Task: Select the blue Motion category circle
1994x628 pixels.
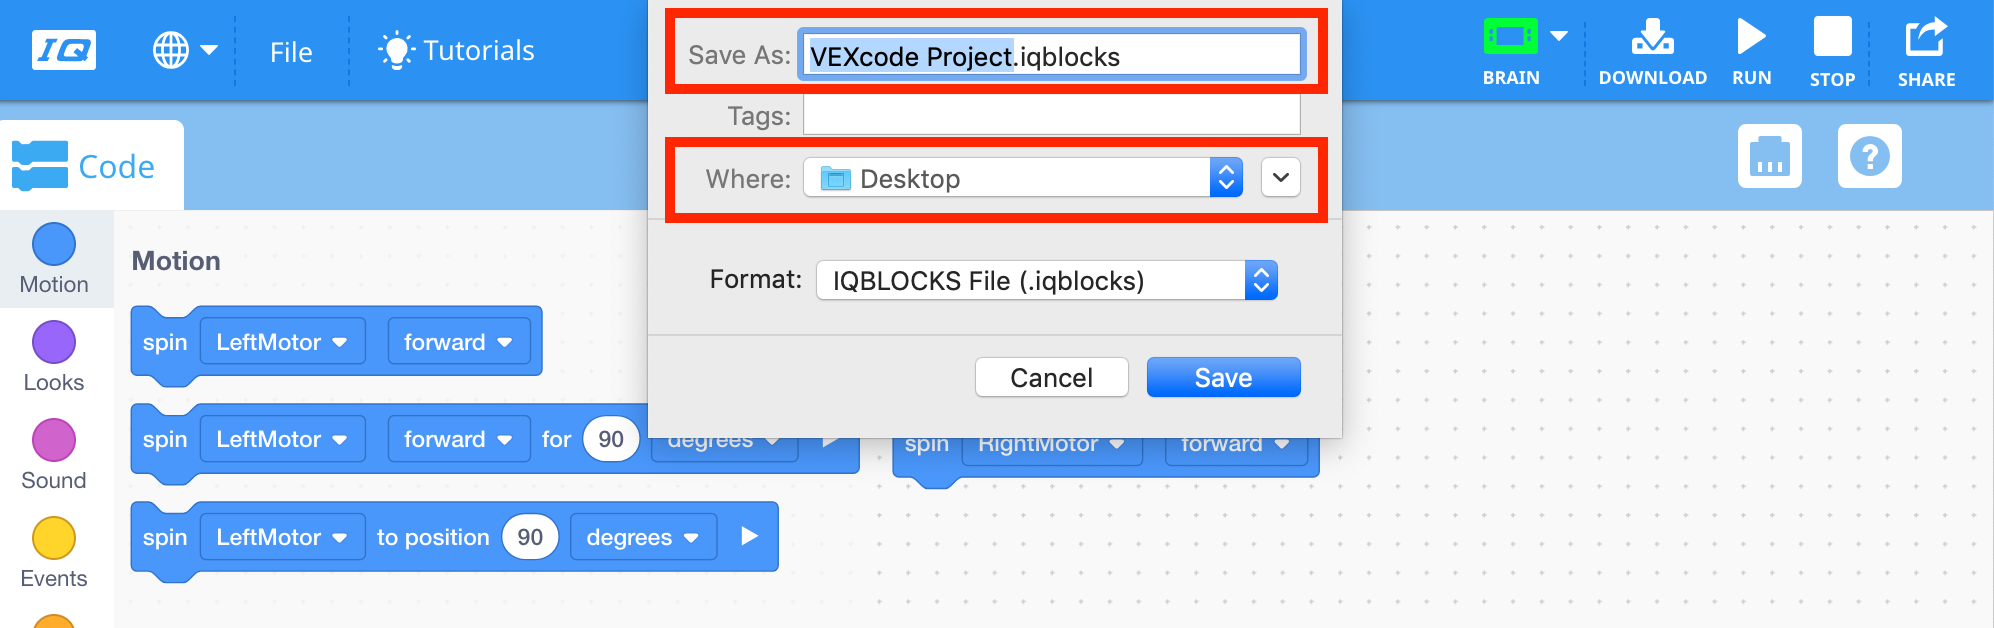Action: pos(54,244)
